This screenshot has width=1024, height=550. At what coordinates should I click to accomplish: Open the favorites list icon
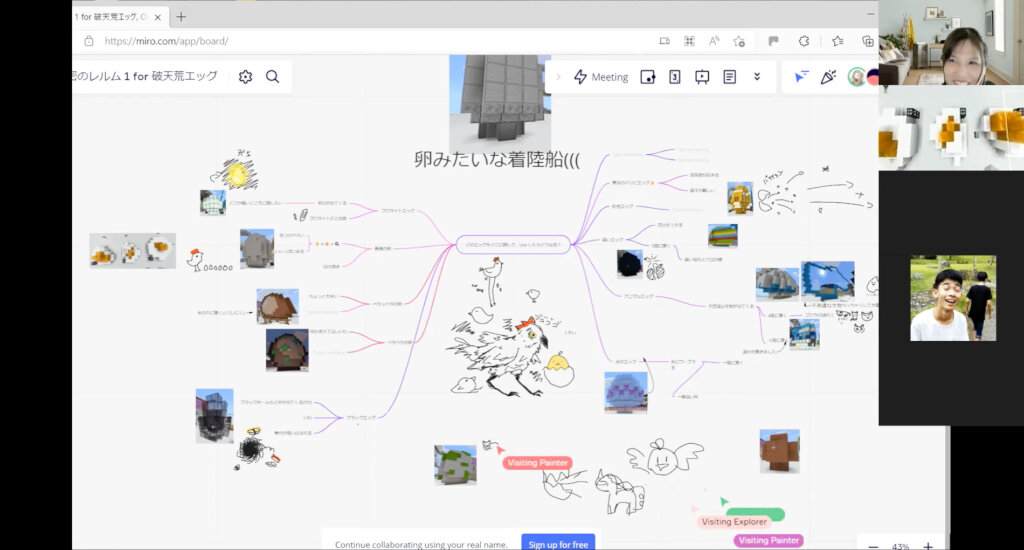tap(838, 41)
